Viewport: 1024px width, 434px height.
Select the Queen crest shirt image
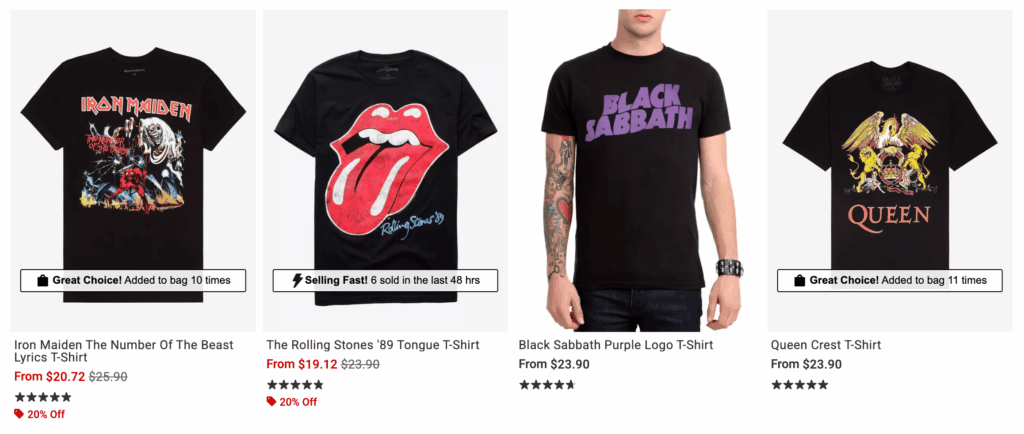coord(889,160)
